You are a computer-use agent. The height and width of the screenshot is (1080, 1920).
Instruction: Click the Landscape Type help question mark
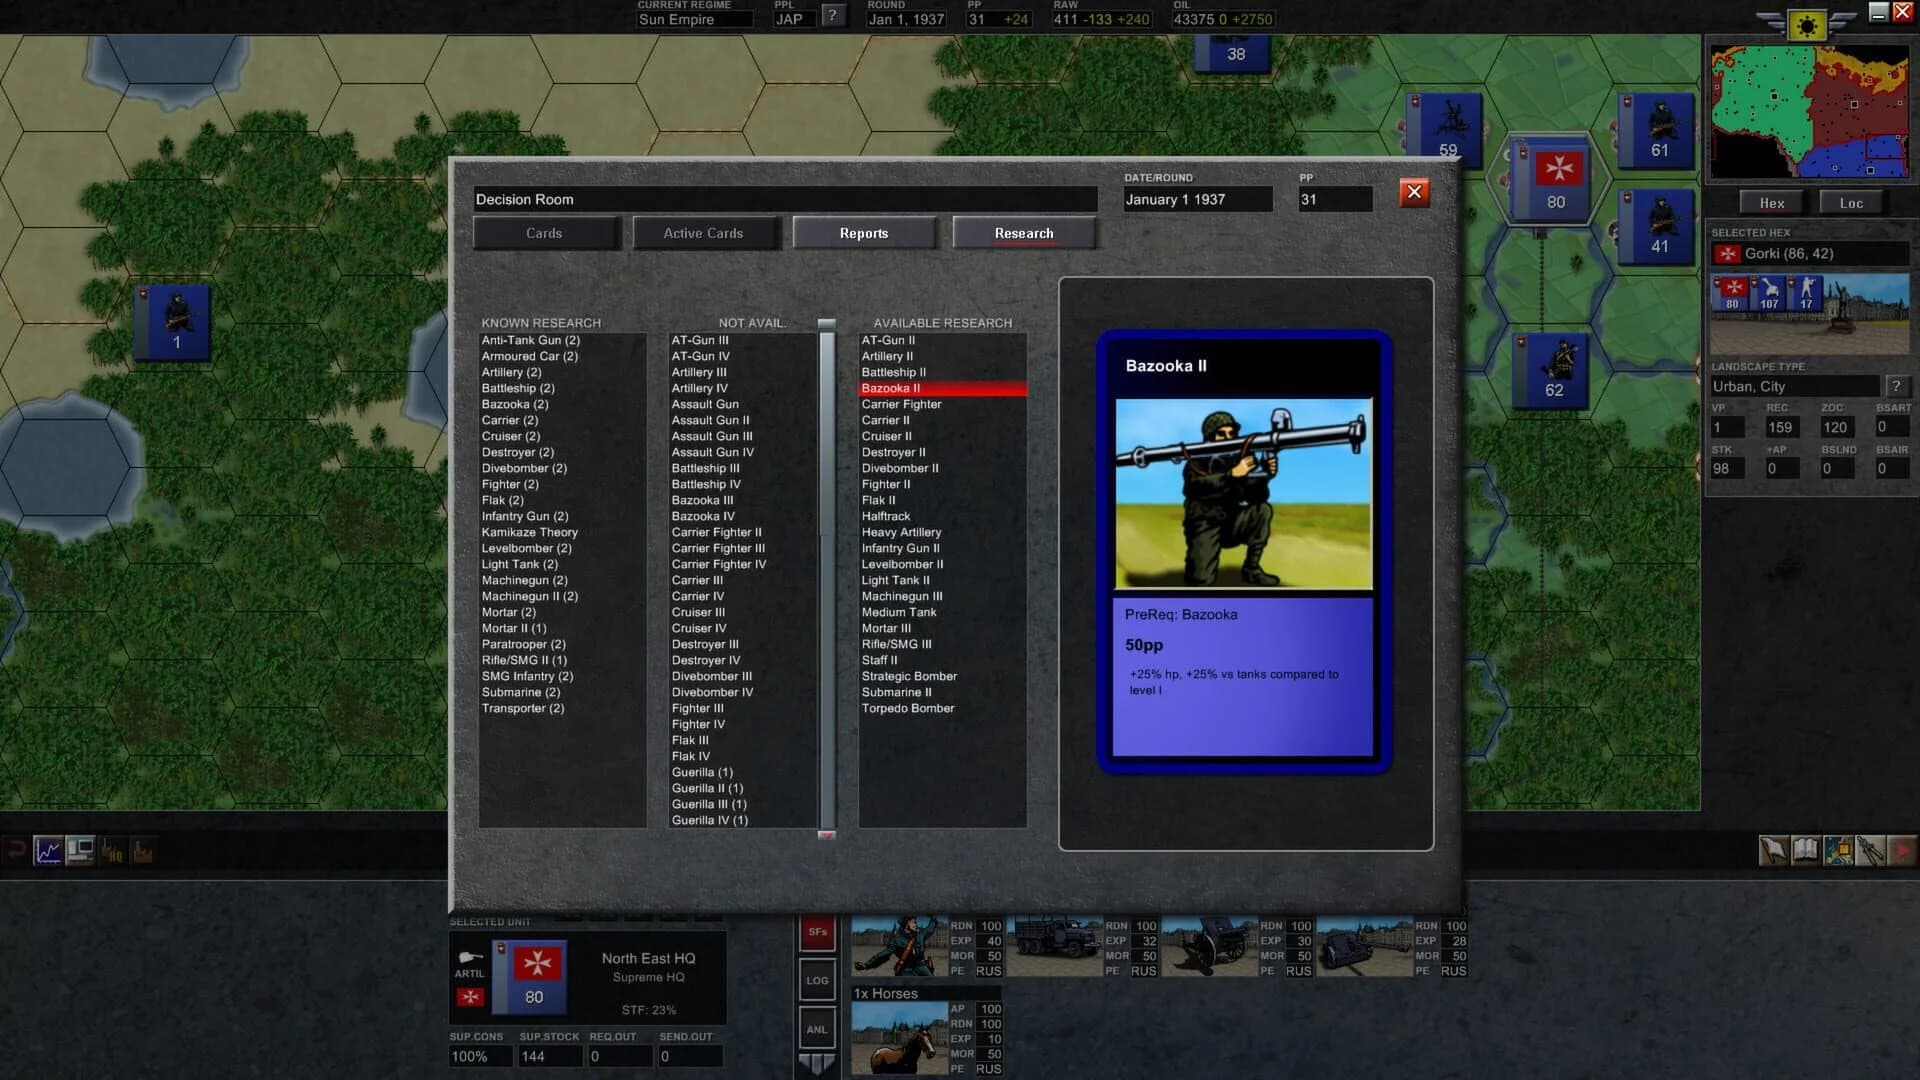tap(1897, 385)
